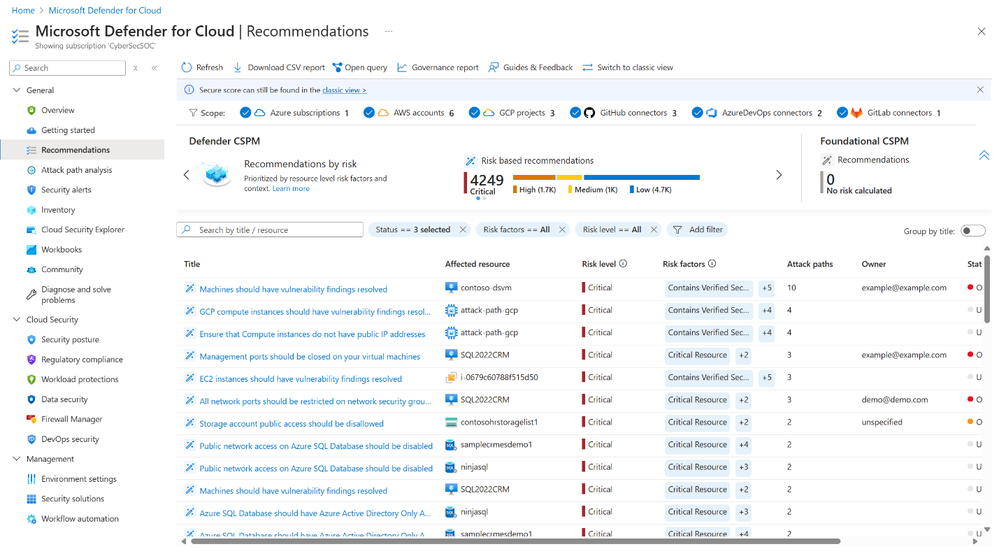
Task: Switch to classic view
Action: [x=628, y=68]
